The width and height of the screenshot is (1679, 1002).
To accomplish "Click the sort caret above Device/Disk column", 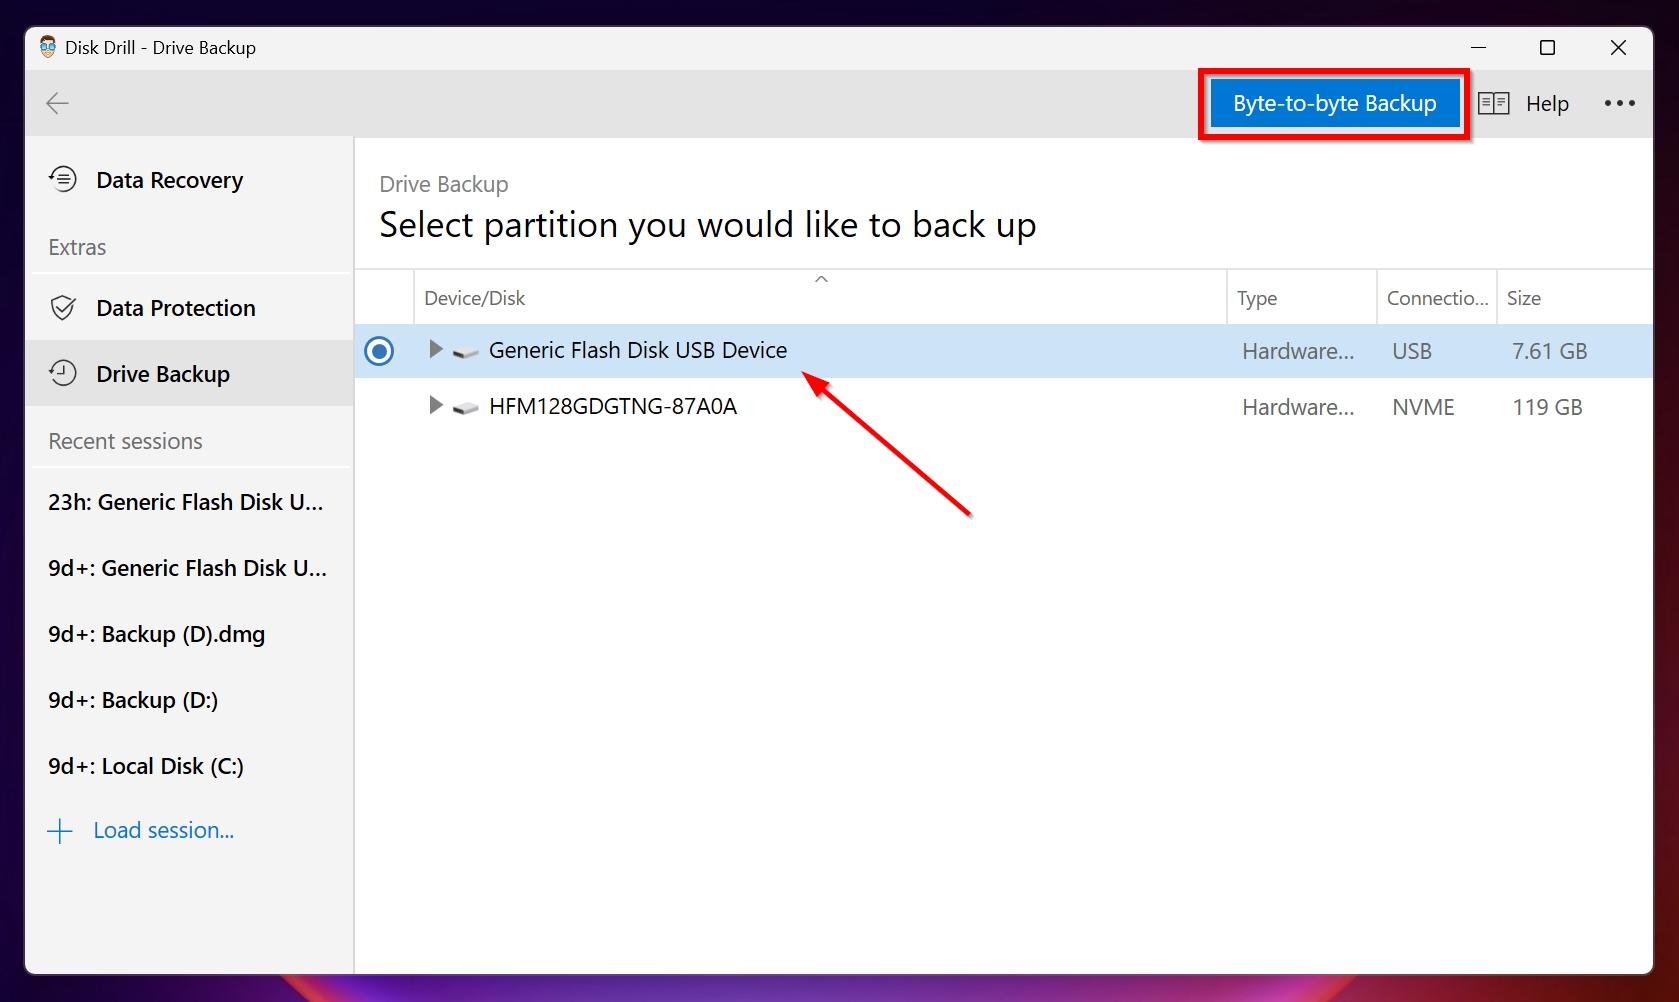I will tap(821, 279).
